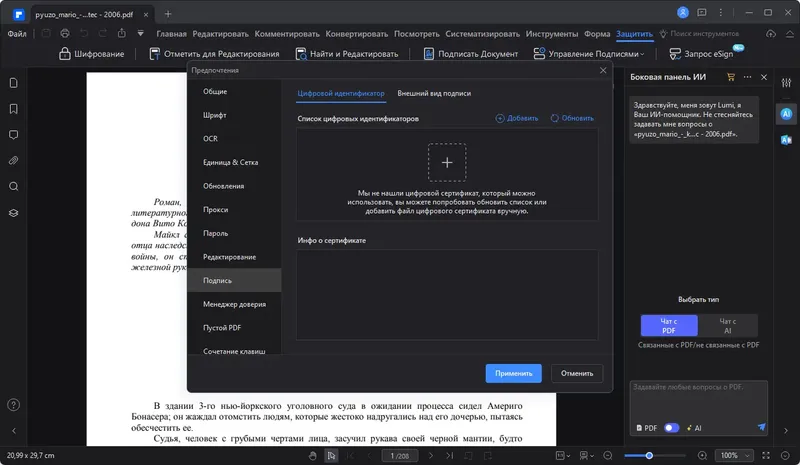Image resolution: width=800 pixels, height=465 pixels.
Task: Switch to the Систематизировать tab
Action: click(482, 34)
